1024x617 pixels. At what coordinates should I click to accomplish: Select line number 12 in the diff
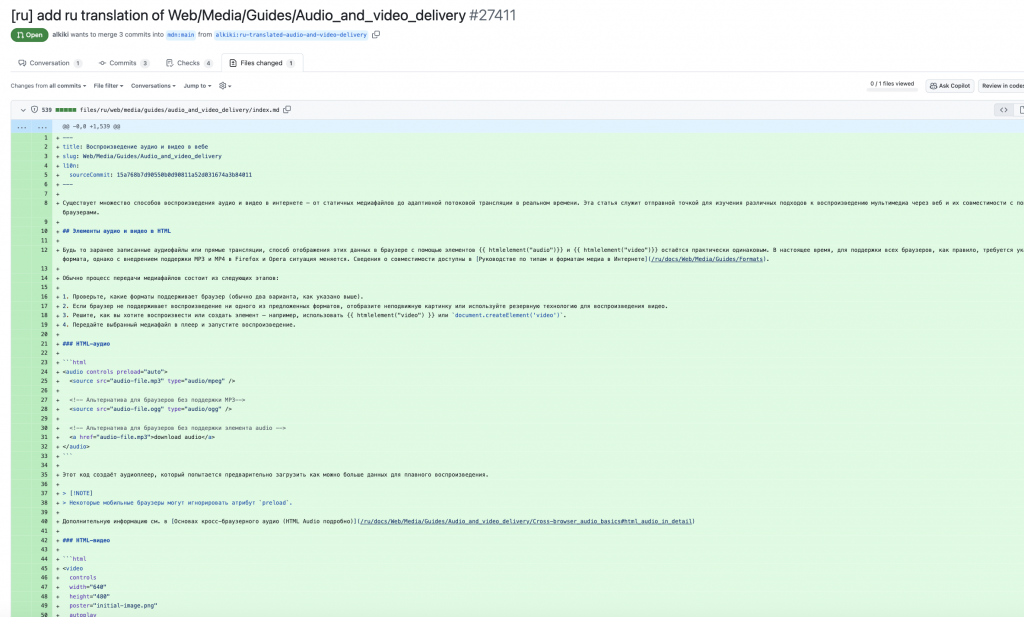45,249
